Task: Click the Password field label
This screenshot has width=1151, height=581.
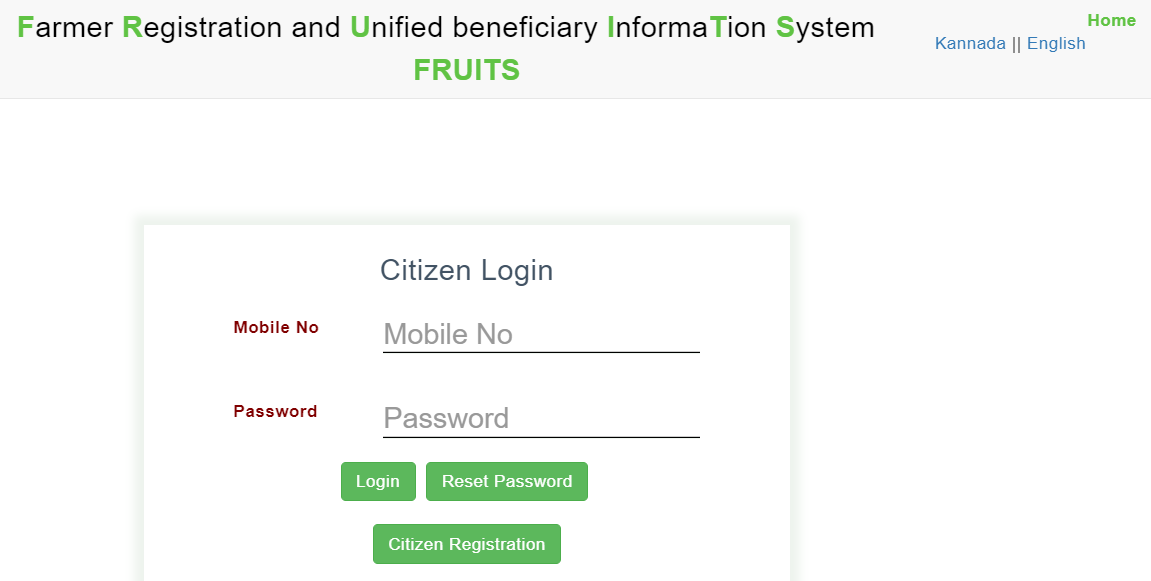Action: (x=275, y=411)
